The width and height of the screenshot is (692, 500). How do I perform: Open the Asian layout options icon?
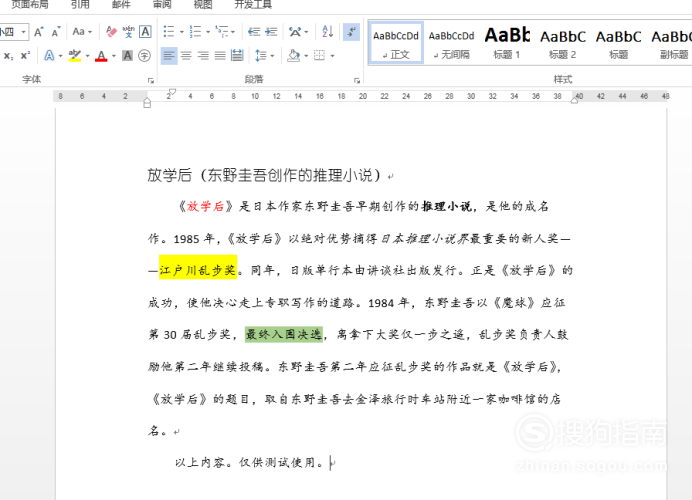click(294, 32)
